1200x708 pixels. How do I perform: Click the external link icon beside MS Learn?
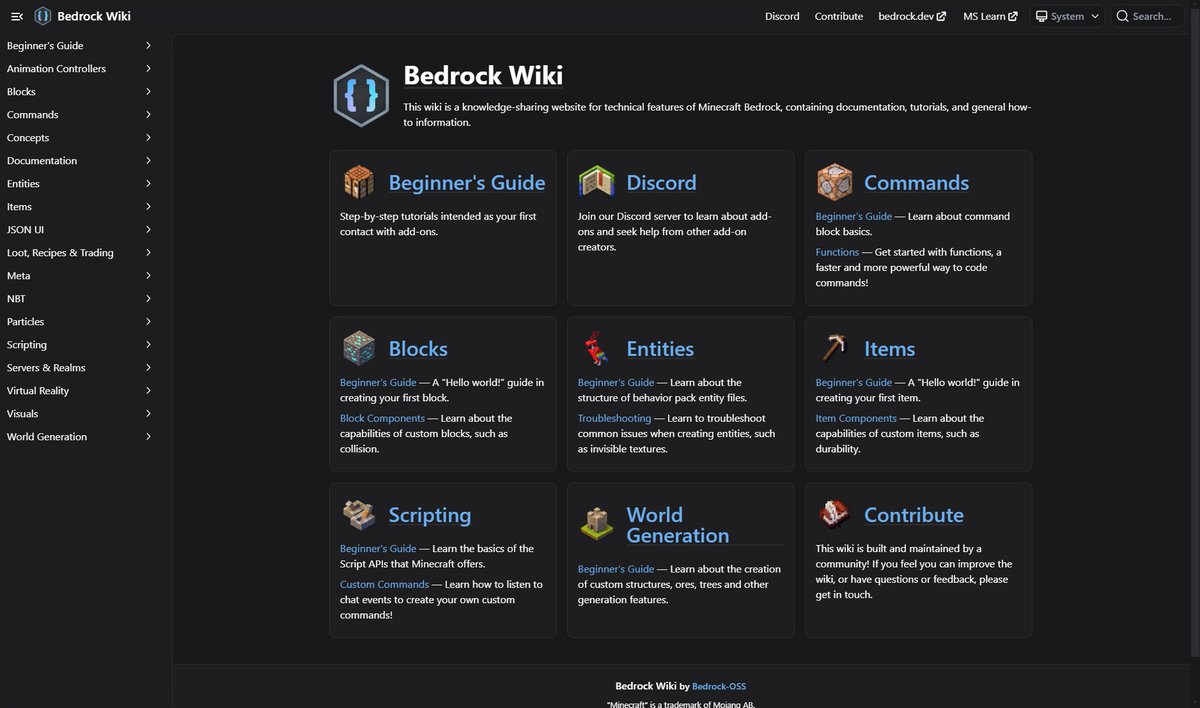point(1013,16)
